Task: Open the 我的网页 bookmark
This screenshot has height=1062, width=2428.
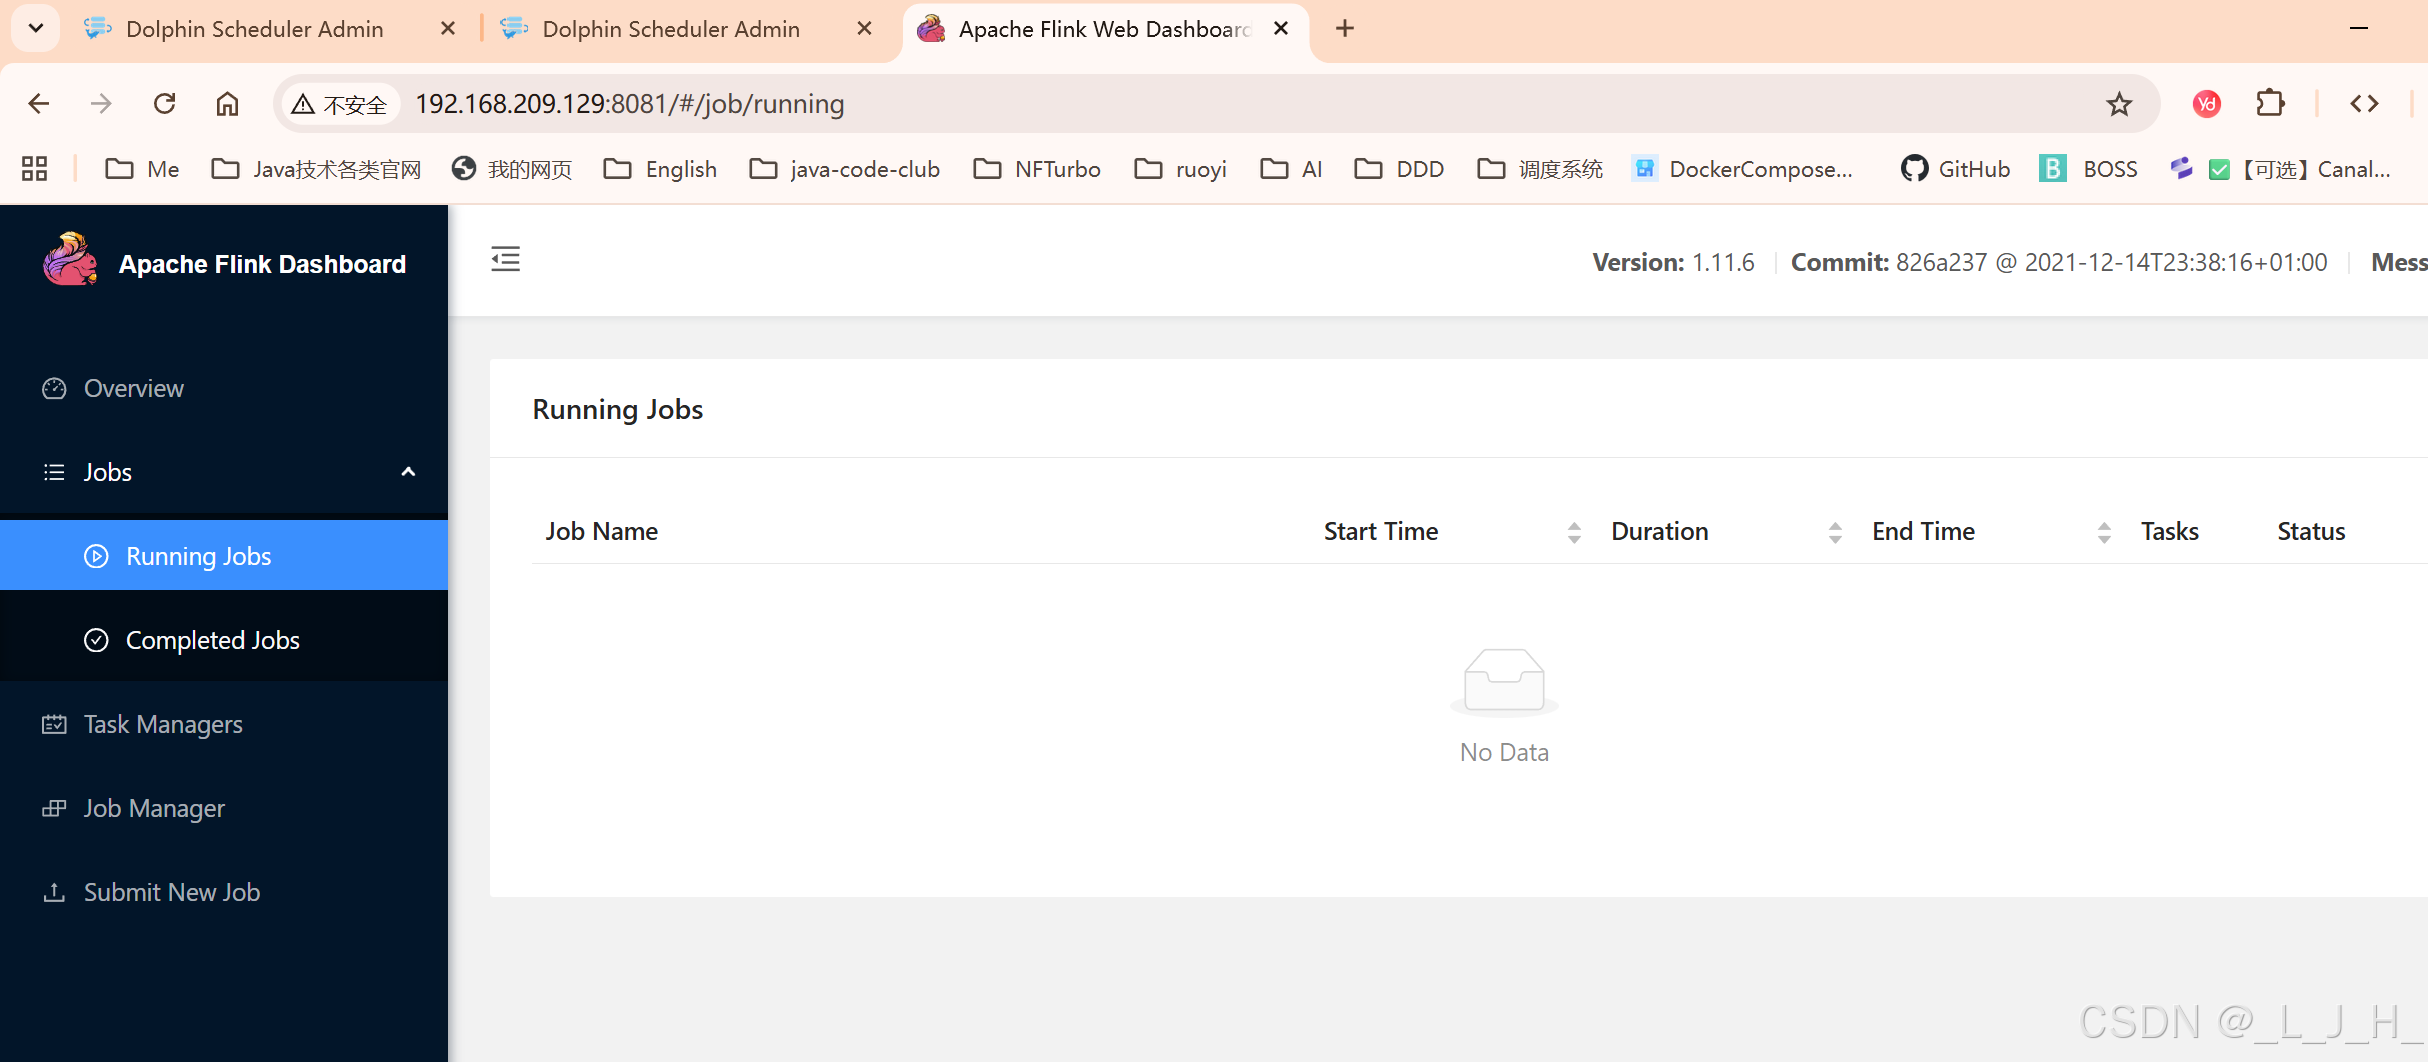Action: 512,169
